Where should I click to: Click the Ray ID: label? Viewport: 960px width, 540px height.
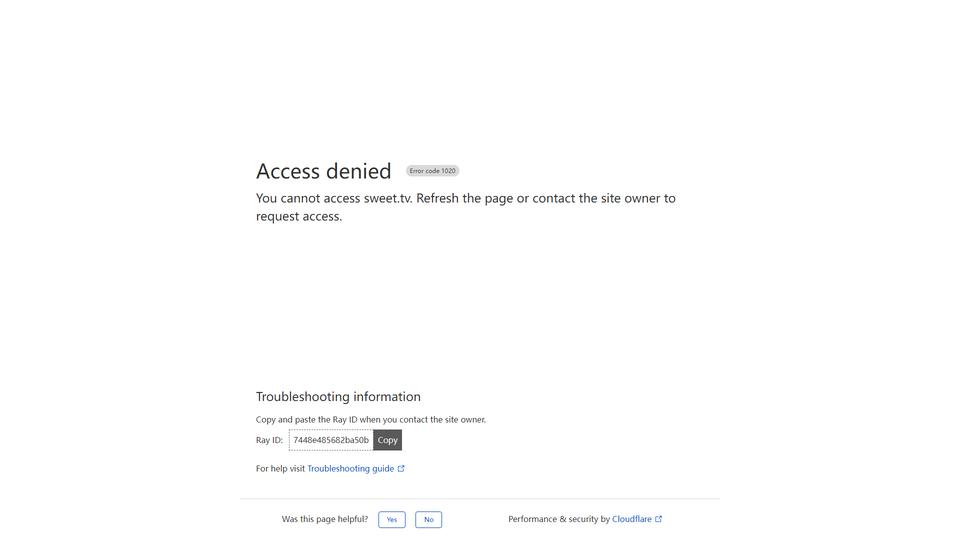[269, 440]
